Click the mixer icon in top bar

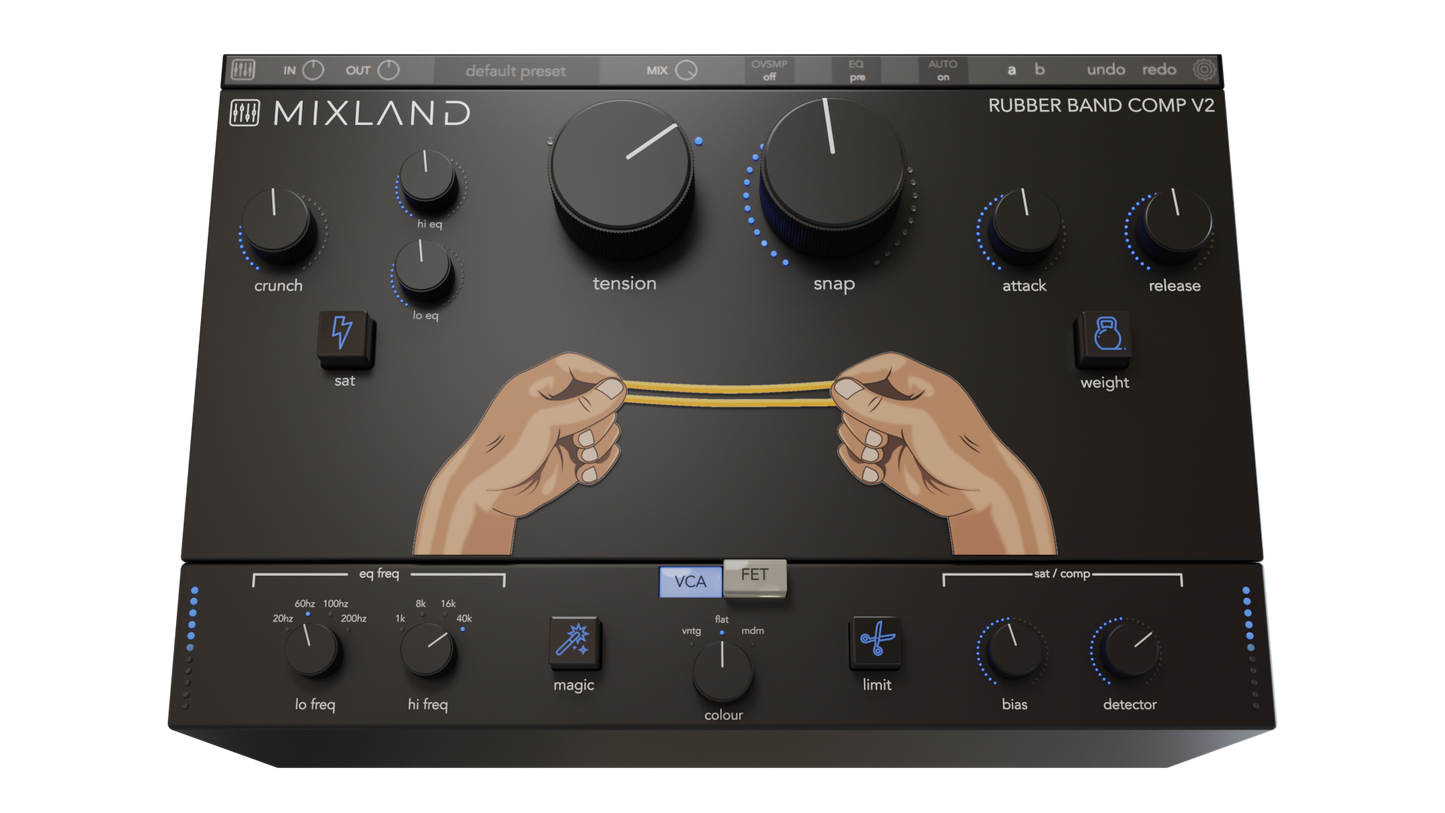tap(243, 70)
